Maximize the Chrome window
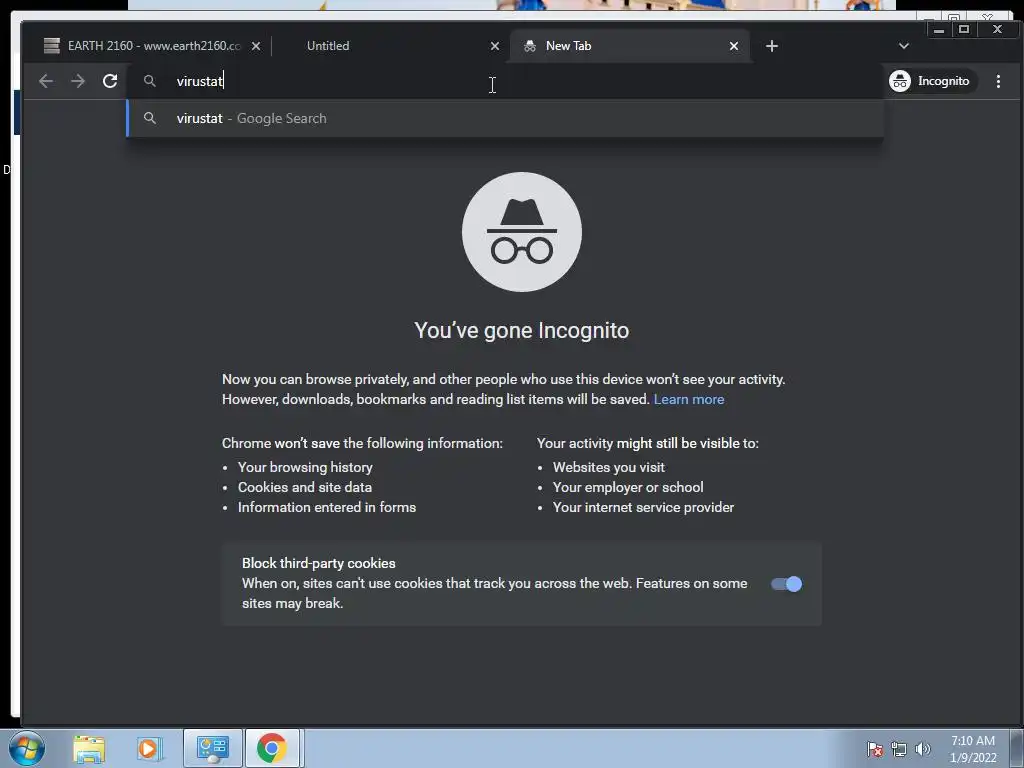This screenshot has width=1024, height=768. pyautogui.click(x=964, y=29)
